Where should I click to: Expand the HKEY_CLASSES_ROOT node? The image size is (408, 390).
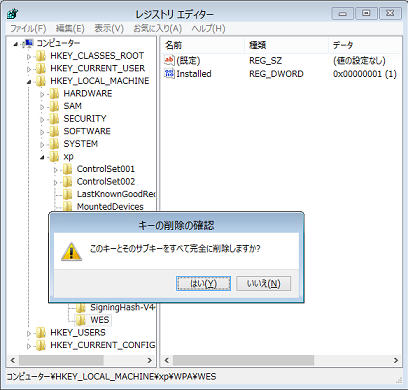coord(29,57)
